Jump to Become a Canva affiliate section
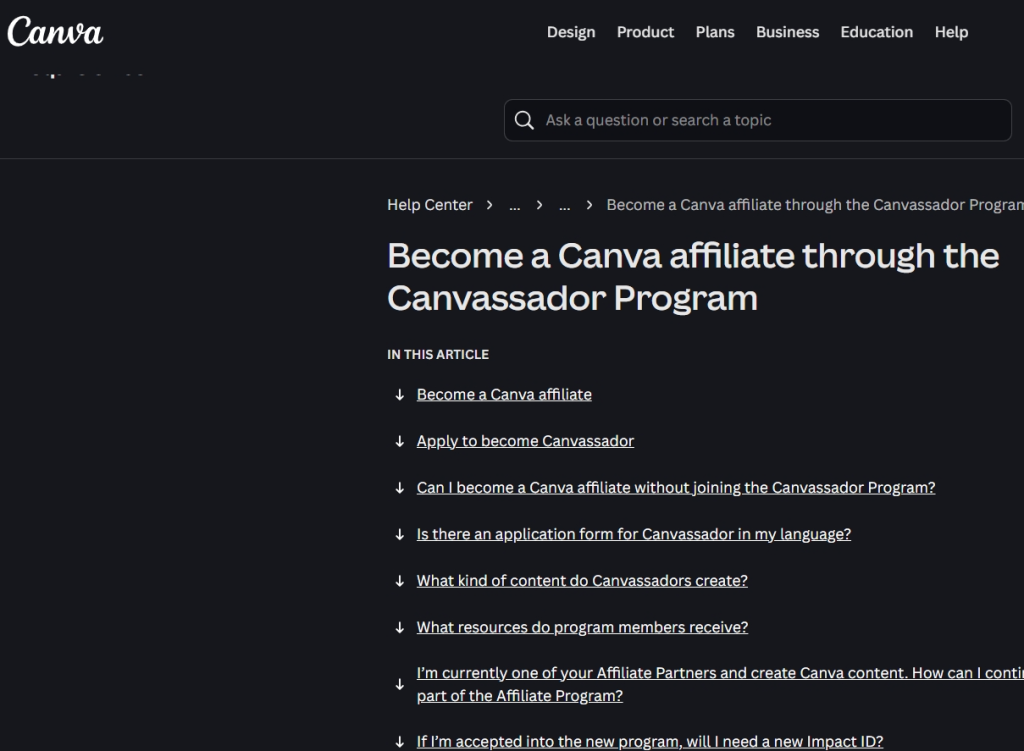This screenshot has width=1024, height=751. (x=504, y=394)
